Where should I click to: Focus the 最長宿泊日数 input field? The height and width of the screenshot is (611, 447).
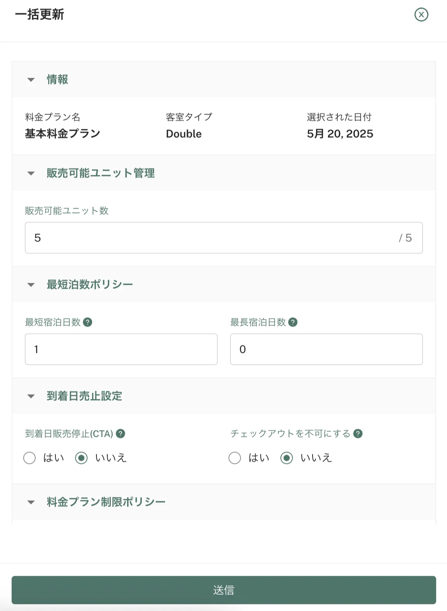[326, 349]
